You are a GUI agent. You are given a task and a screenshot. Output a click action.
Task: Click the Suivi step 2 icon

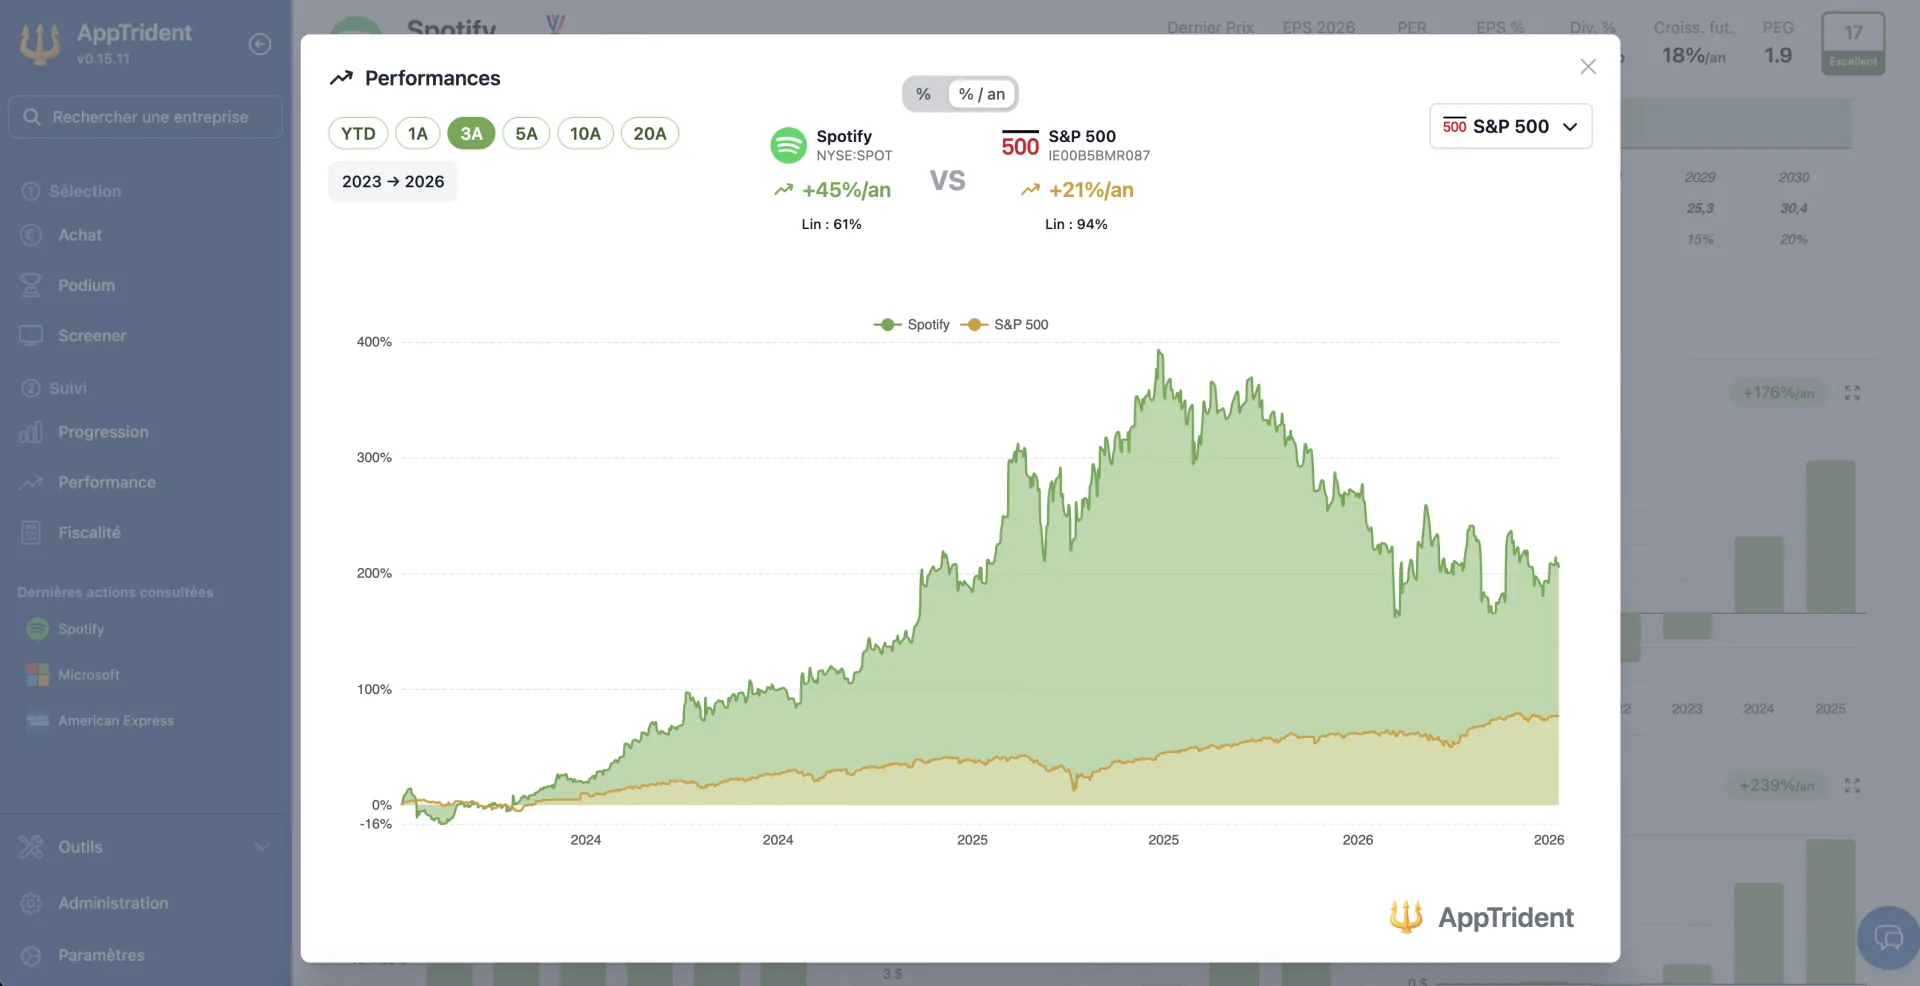(31, 388)
